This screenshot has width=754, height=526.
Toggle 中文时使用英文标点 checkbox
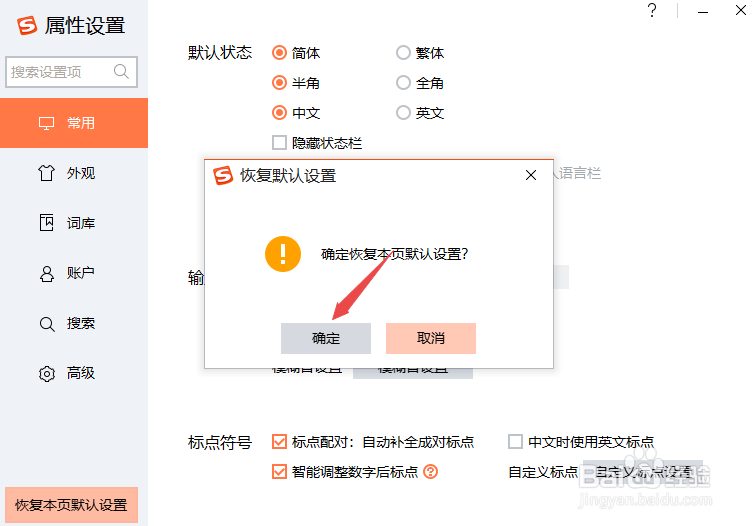click(516, 442)
